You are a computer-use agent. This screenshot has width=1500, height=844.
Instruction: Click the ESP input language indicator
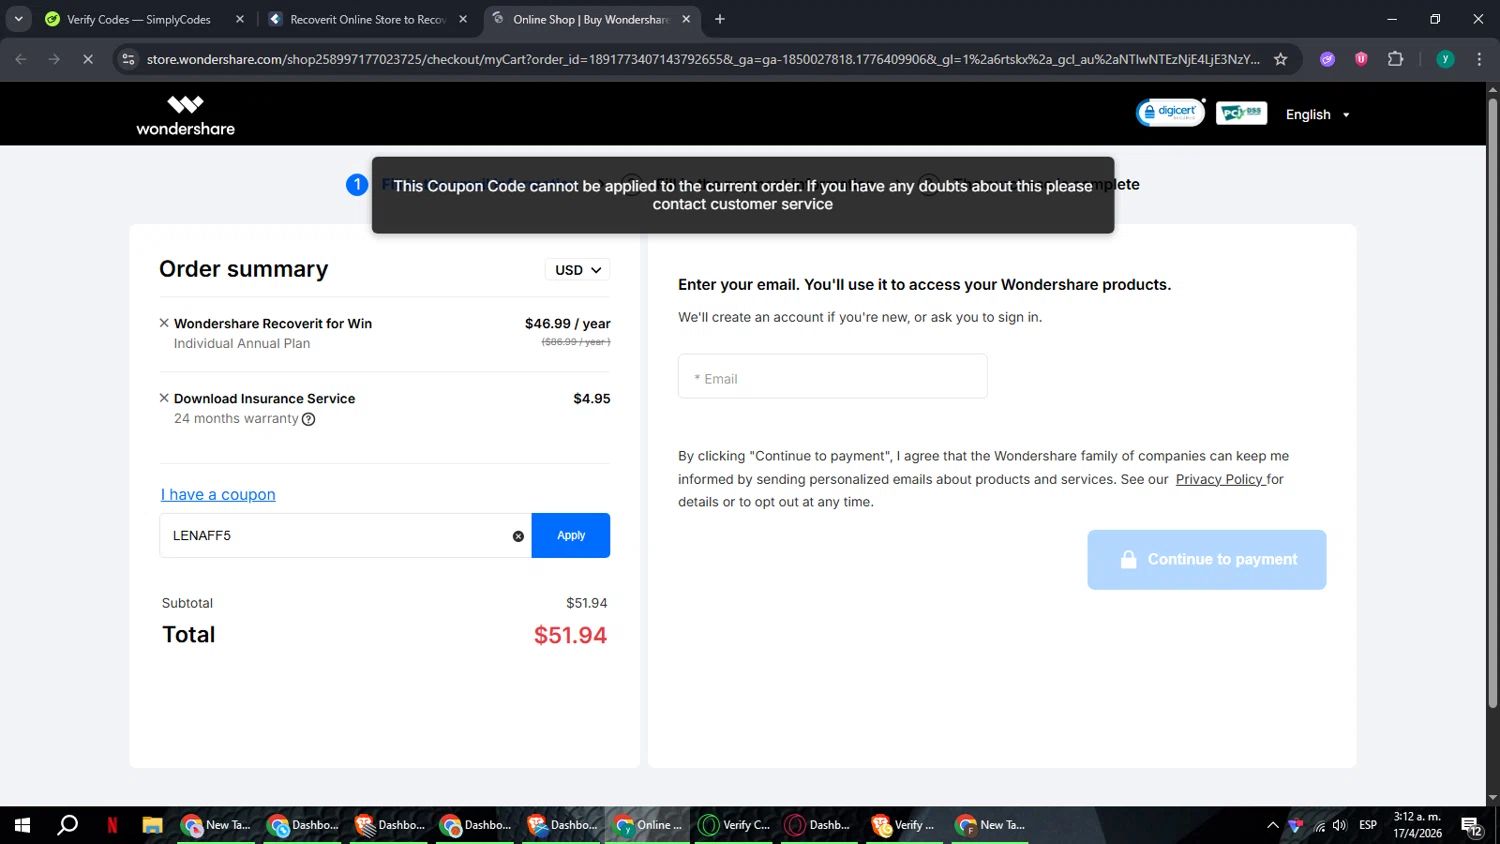[1368, 826]
